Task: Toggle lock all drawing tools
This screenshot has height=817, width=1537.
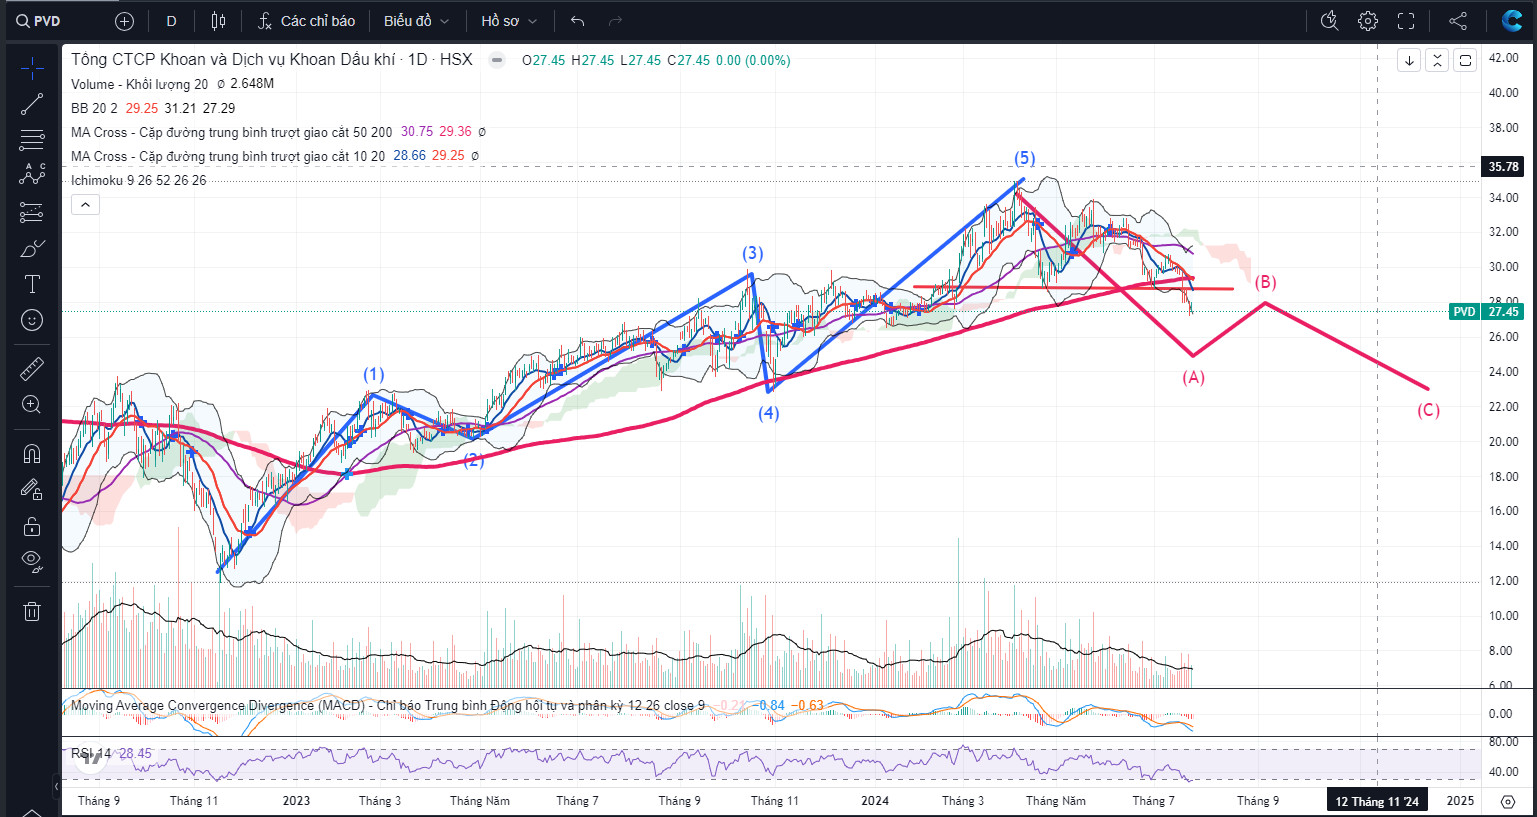Action: pyautogui.click(x=32, y=526)
